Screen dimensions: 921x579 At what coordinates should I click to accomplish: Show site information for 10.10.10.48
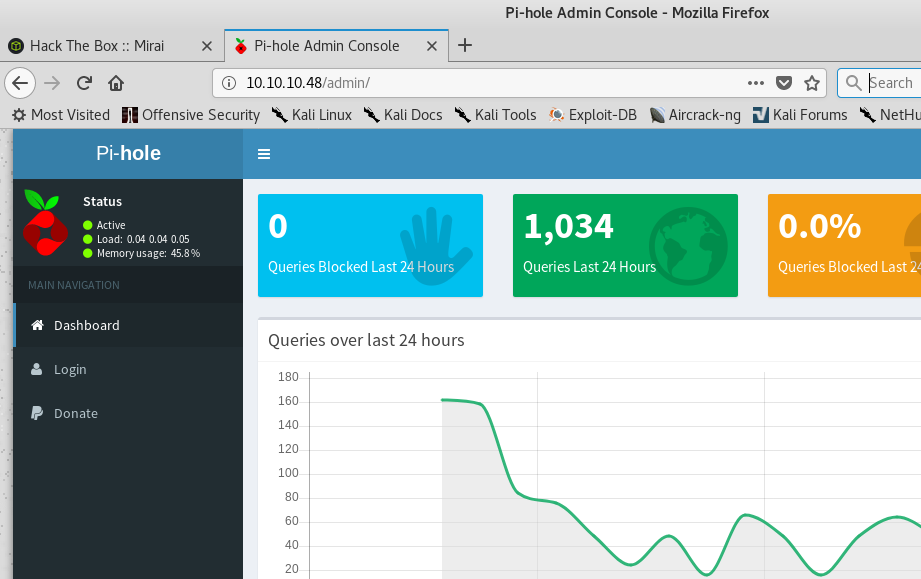pyautogui.click(x=229, y=83)
